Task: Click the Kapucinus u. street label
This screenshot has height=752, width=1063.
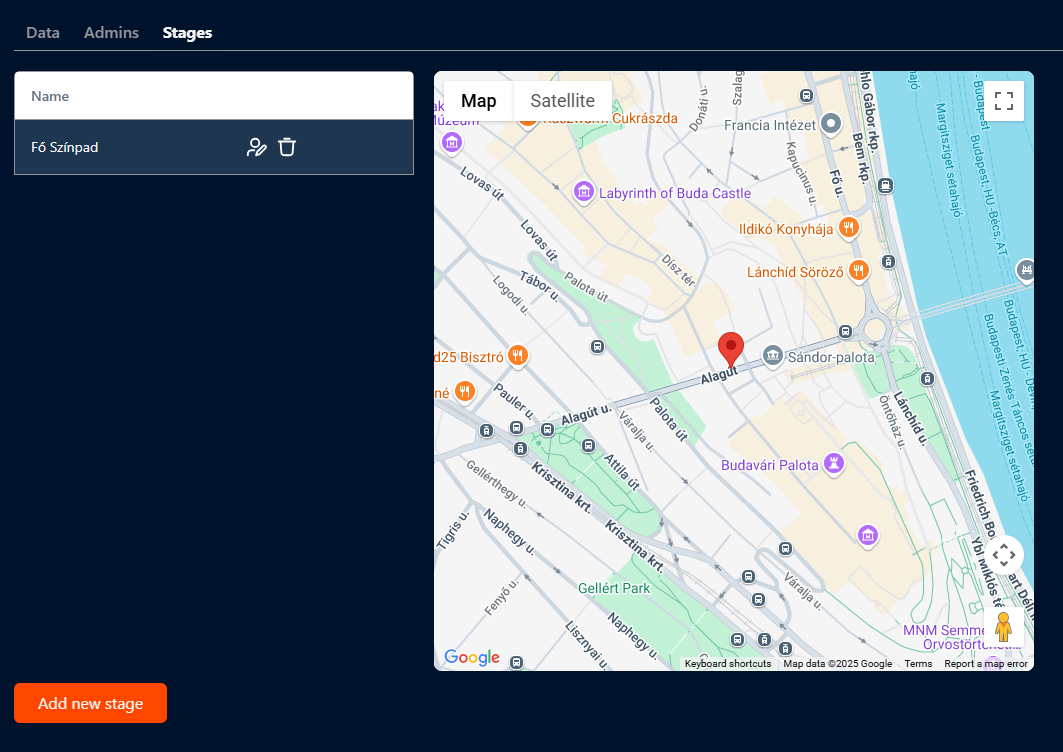Action: 801,173
